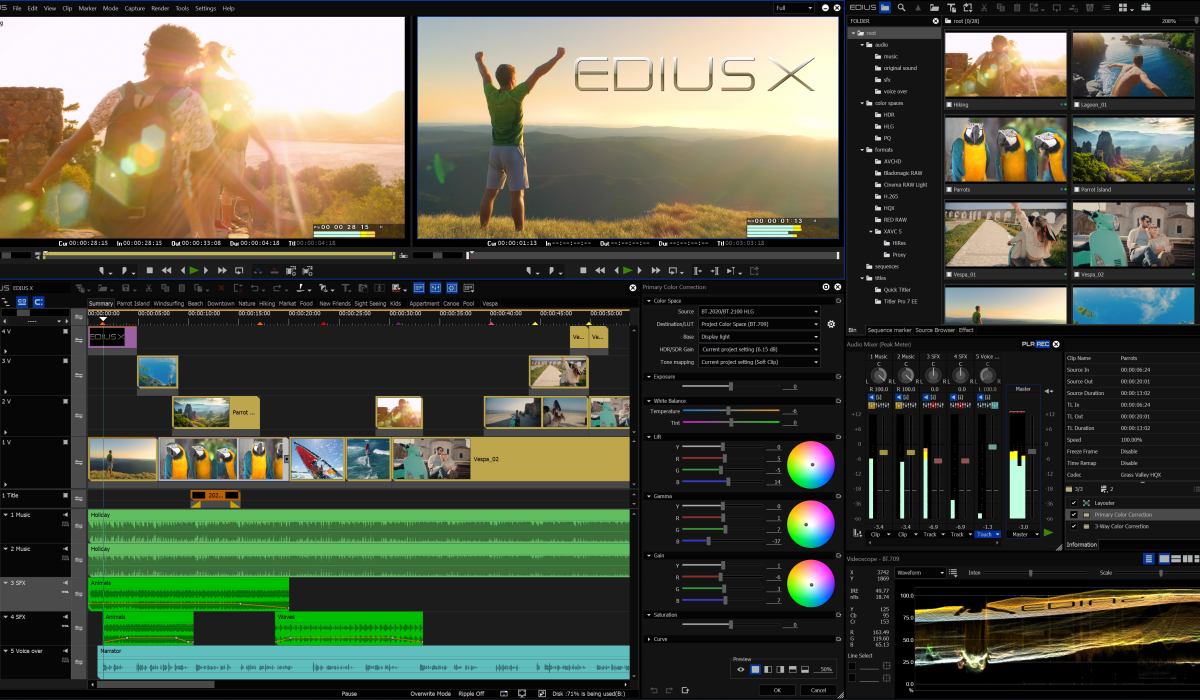
Task: Open the Render menu in the menu bar
Action: 160,8
